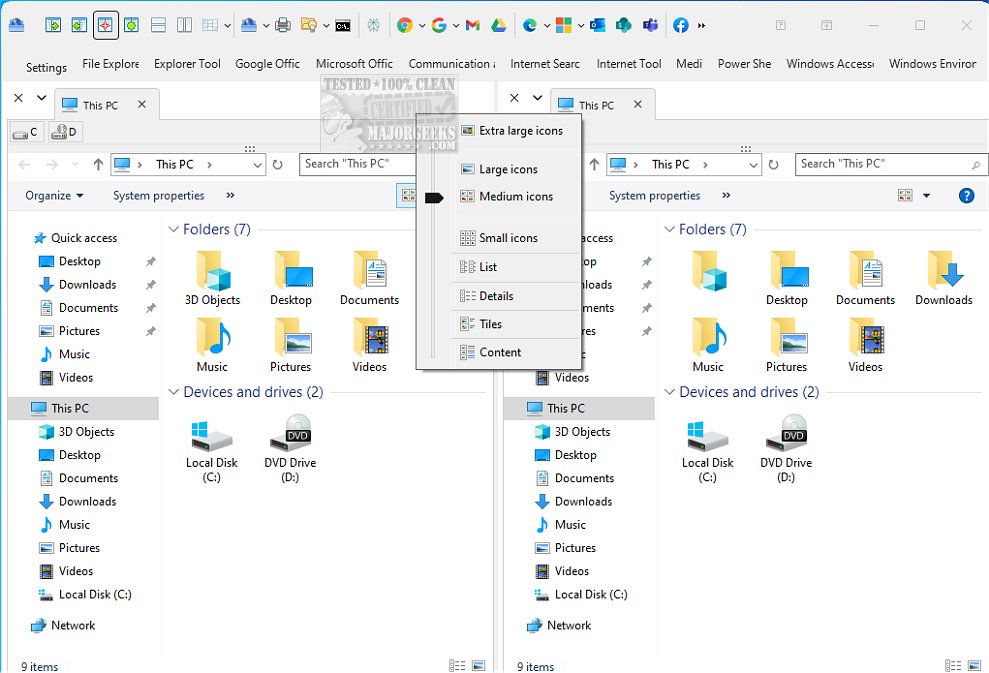The image size is (989, 673).
Task: Open SharePoint from the toolbar
Action: [x=624, y=25]
